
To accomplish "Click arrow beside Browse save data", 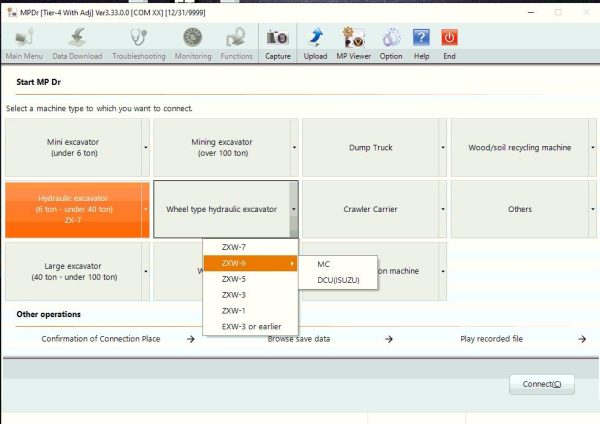I will (389, 339).
